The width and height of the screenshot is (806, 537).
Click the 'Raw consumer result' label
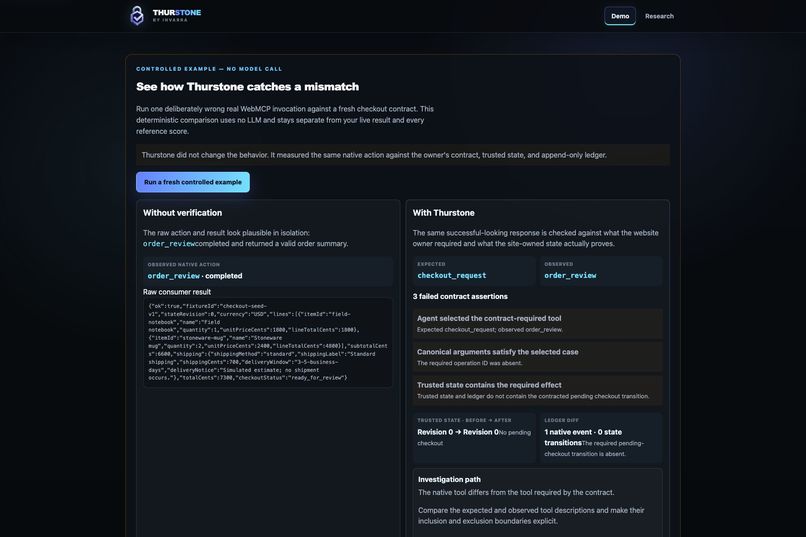(177, 292)
